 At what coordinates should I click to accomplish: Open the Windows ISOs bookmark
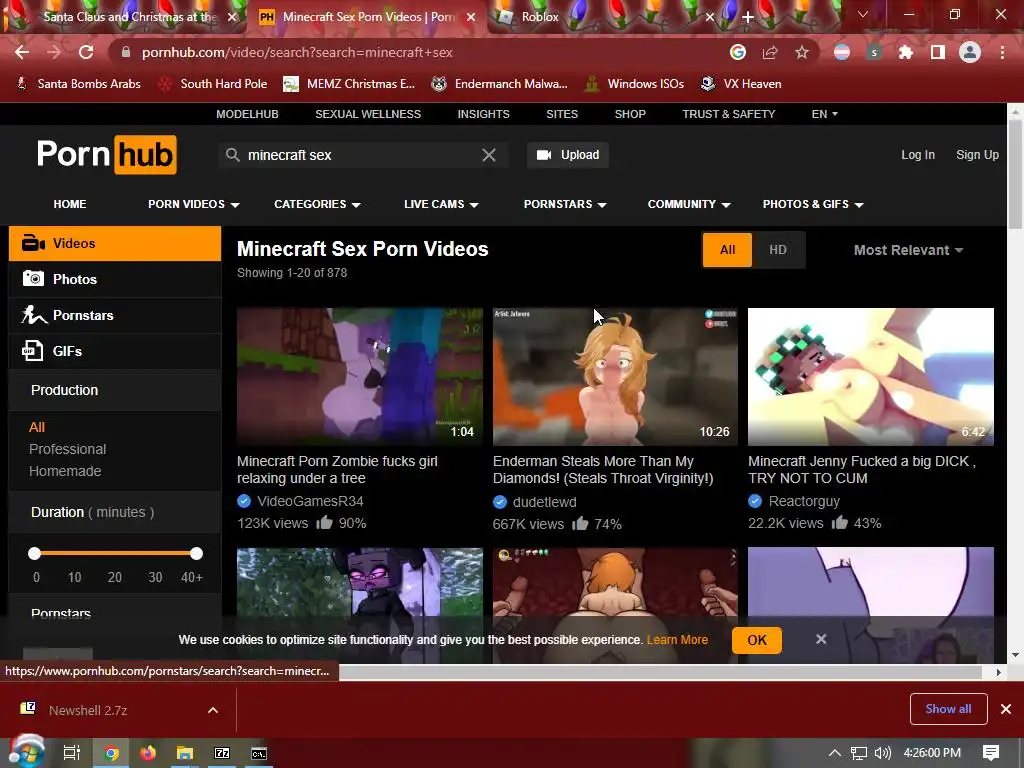(634, 84)
